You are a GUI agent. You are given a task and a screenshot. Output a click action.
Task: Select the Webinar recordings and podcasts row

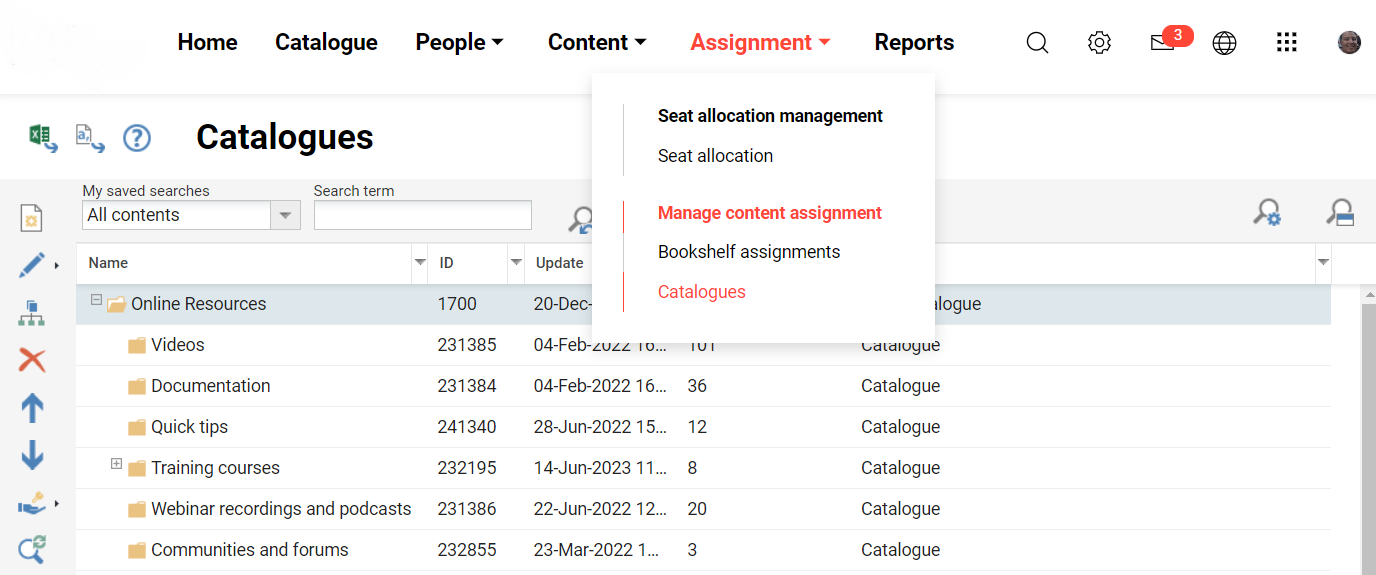click(281, 509)
